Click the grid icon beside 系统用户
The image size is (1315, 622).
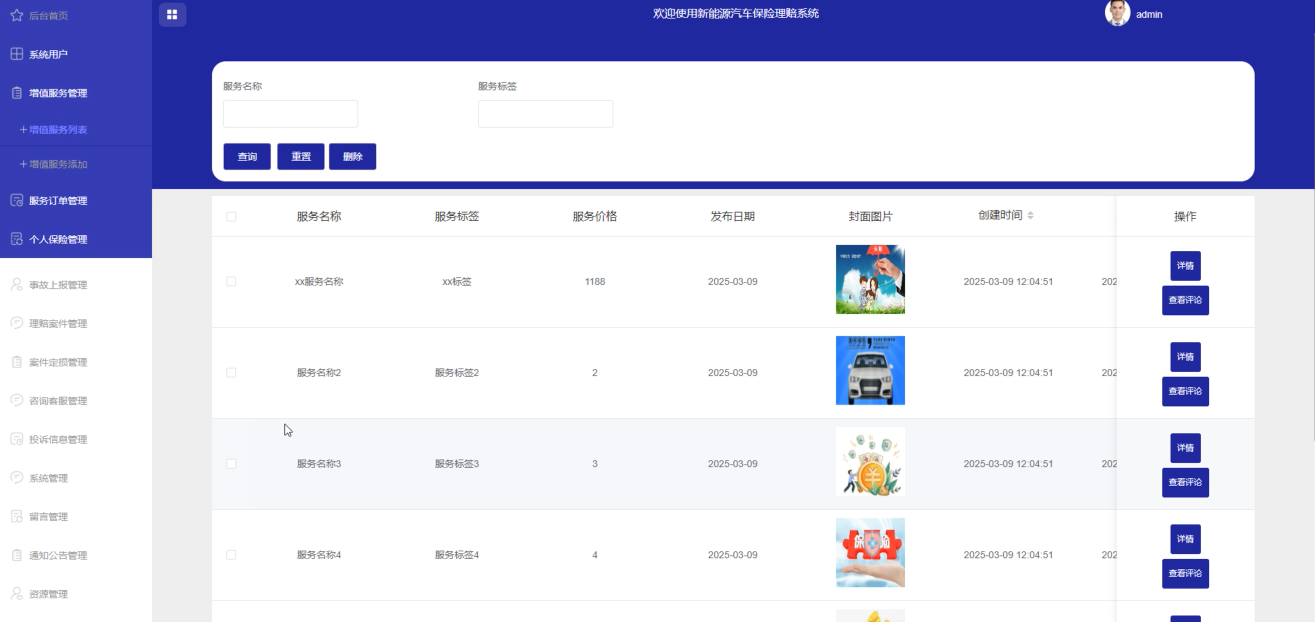(16, 54)
